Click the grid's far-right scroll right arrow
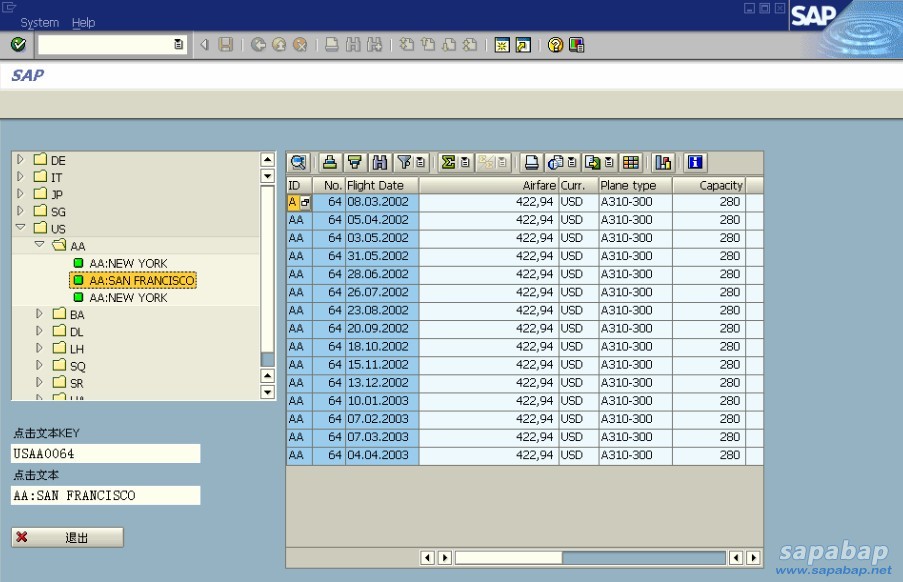The image size is (903, 582). [753, 557]
